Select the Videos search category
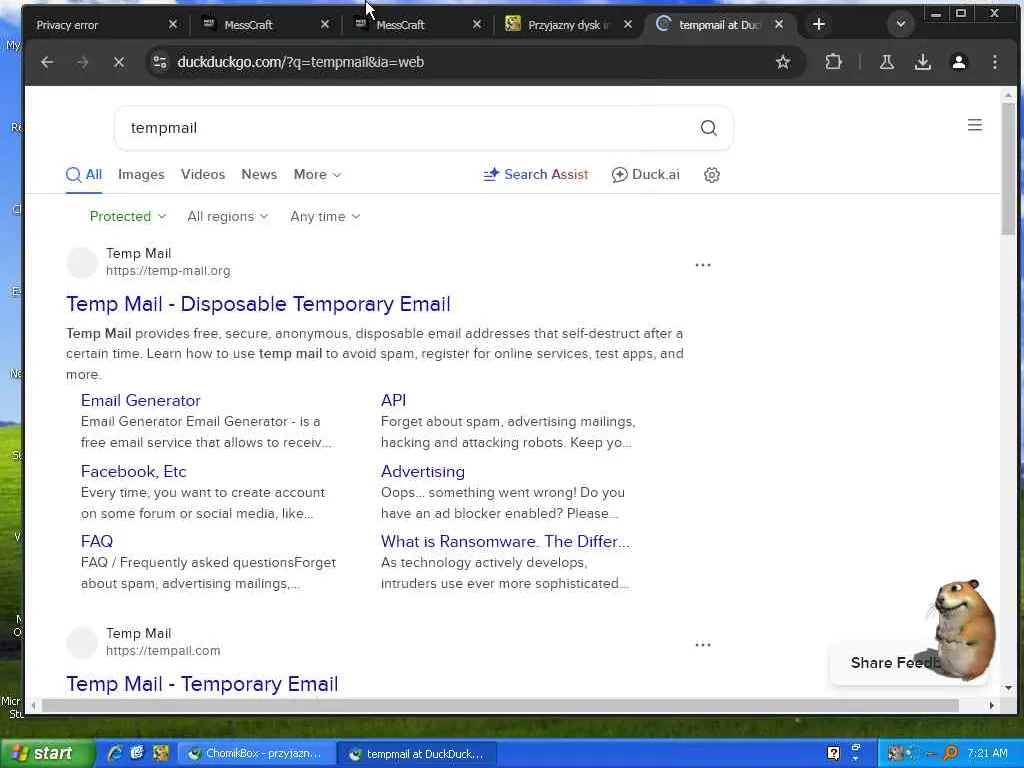Screen dimensions: 1024x768 (202, 174)
